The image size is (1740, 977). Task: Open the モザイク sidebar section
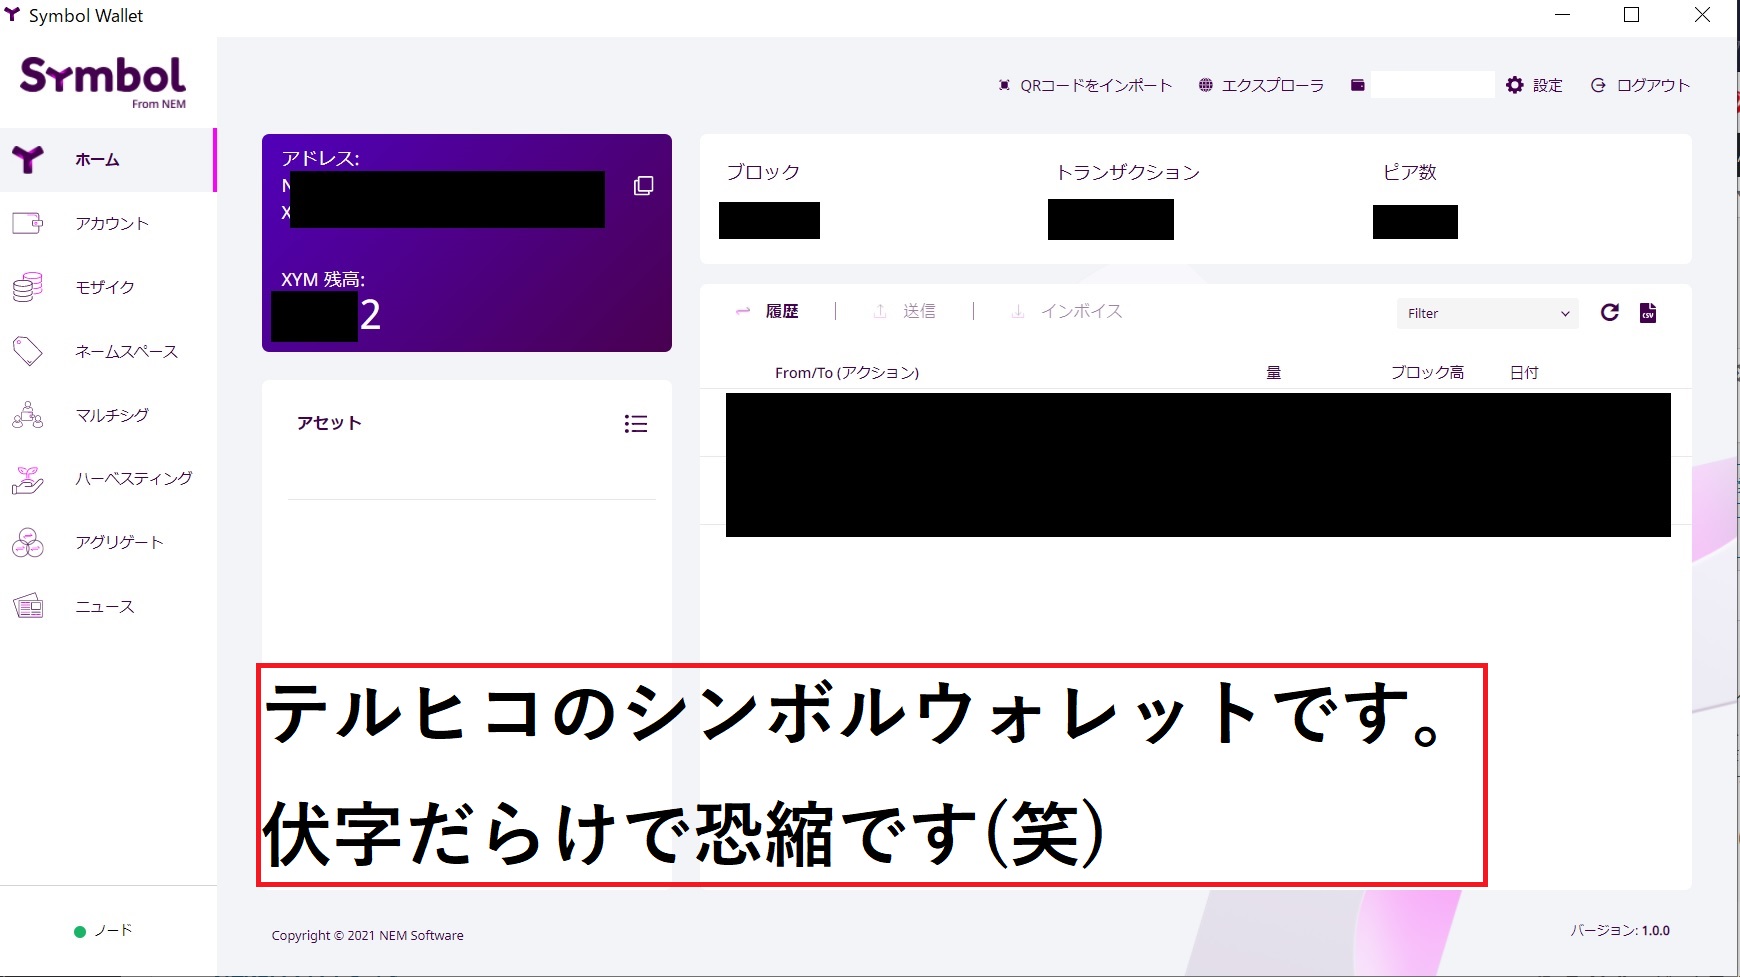(107, 287)
